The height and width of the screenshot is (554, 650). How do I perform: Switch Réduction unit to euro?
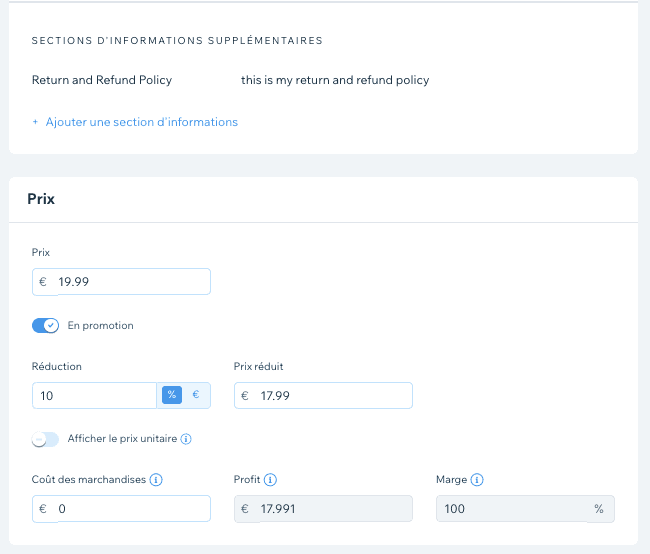coord(196,395)
